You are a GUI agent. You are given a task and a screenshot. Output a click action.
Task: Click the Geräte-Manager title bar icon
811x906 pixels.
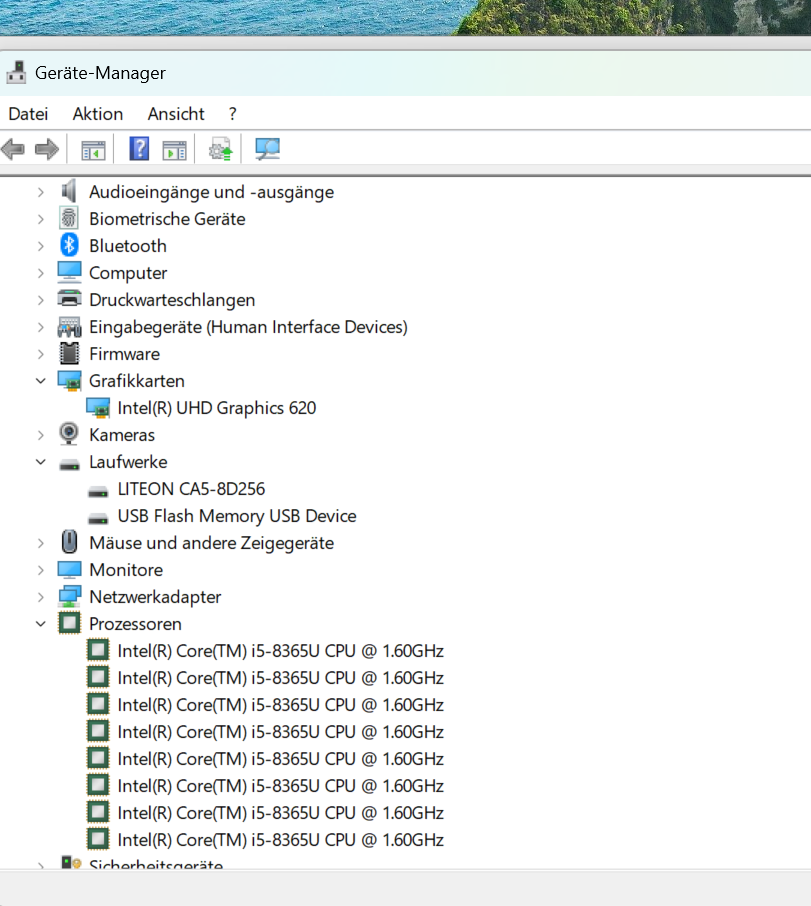[x=16, y=72]
